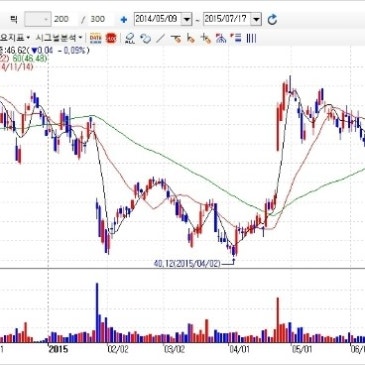Click the 40.12 low price marker
Image resolution: width=365 pixels, height=365 pixels.
[187, 264]
